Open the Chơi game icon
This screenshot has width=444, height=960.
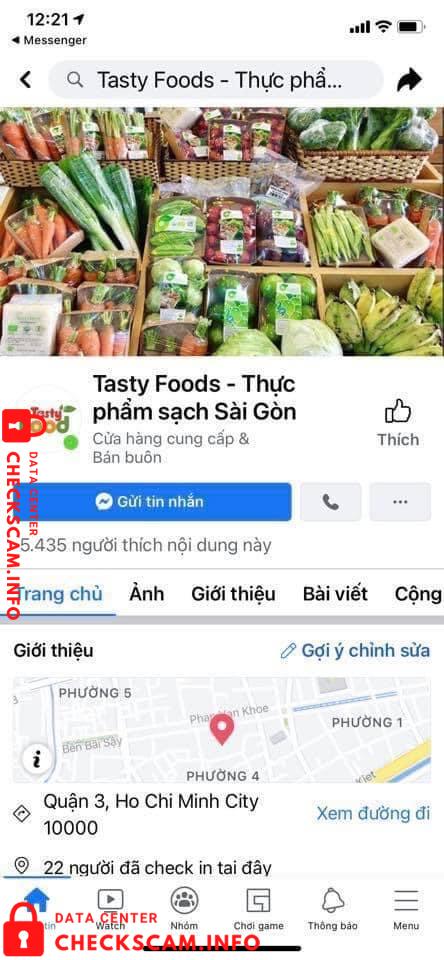(258, 899)
